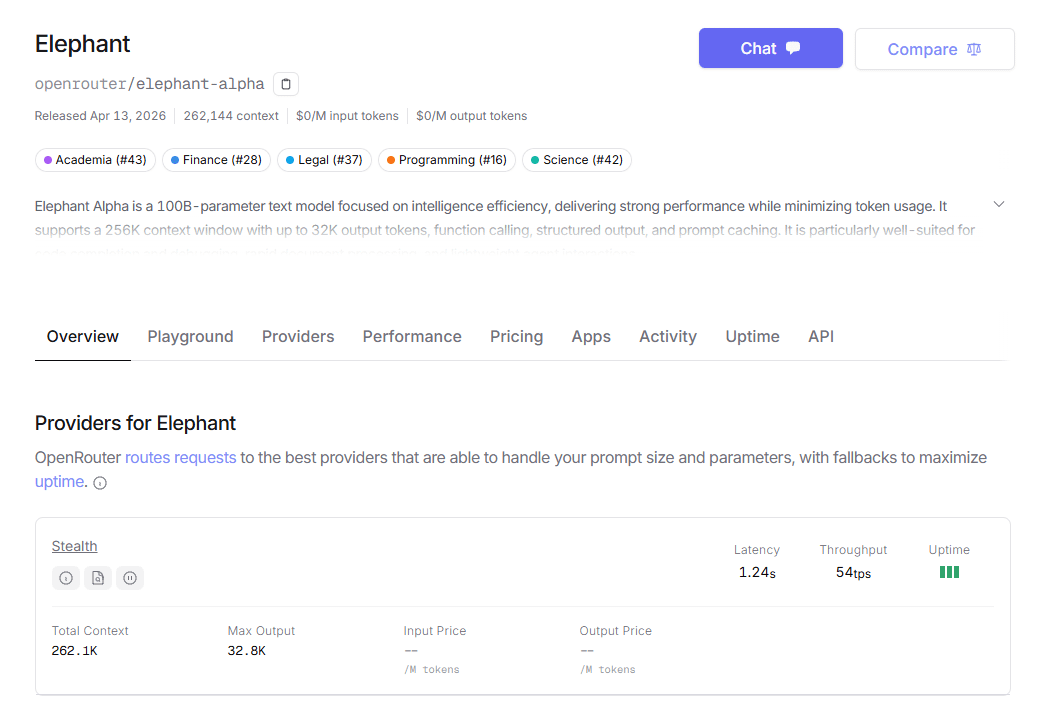This screenshot has height=720, width=1038.
Task: Open the Stealth provider link
Action: pos(75,547)
